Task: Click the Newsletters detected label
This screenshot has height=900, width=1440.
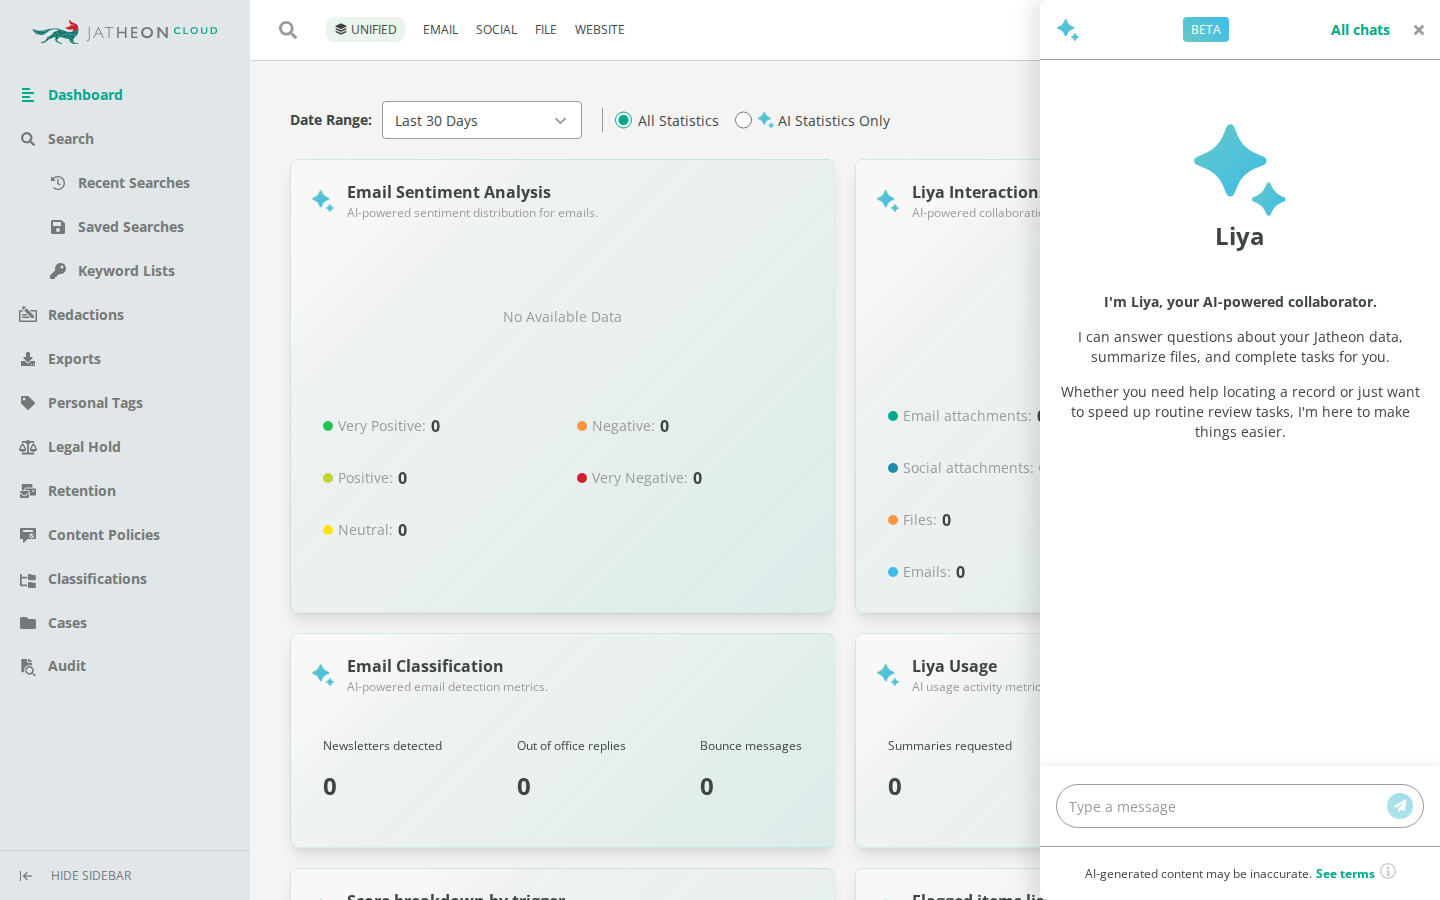Action: pos(382,746)
